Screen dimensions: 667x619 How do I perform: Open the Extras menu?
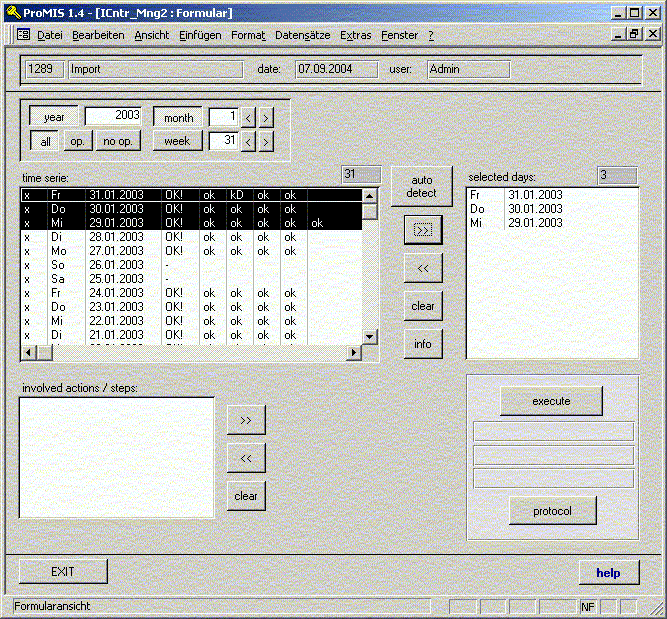pos(355,35)
